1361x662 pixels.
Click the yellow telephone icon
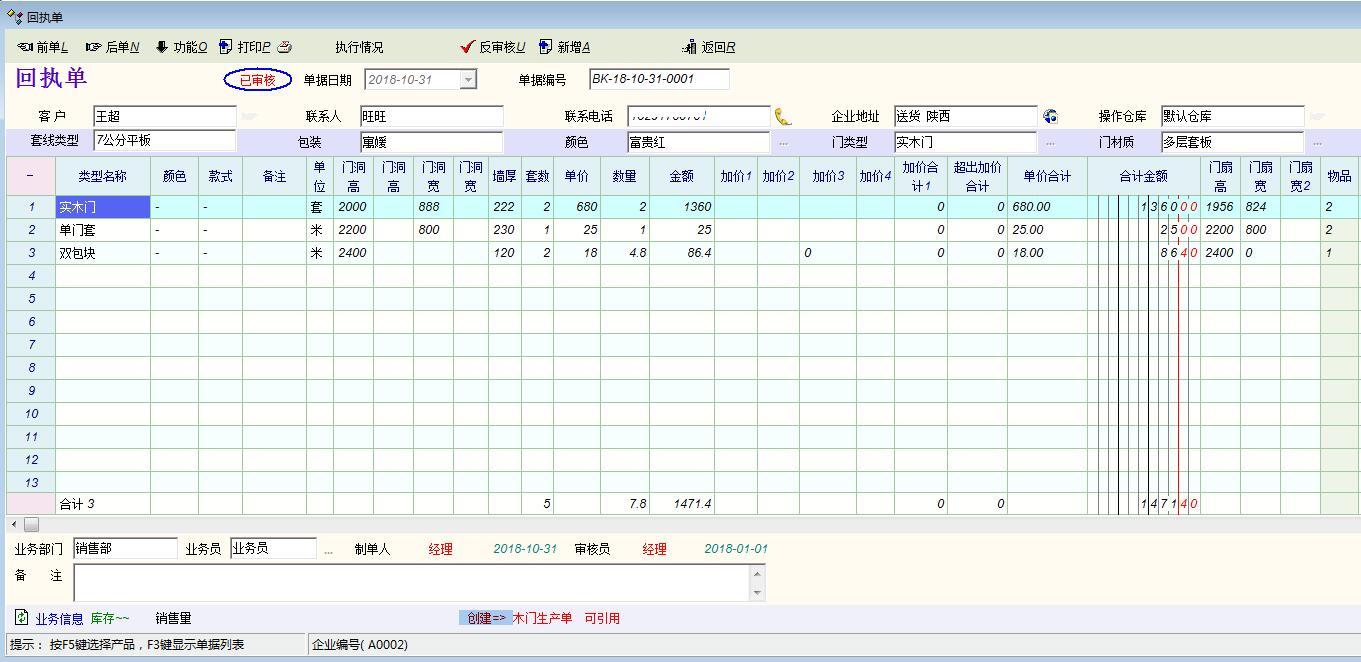tap(783, 117)
